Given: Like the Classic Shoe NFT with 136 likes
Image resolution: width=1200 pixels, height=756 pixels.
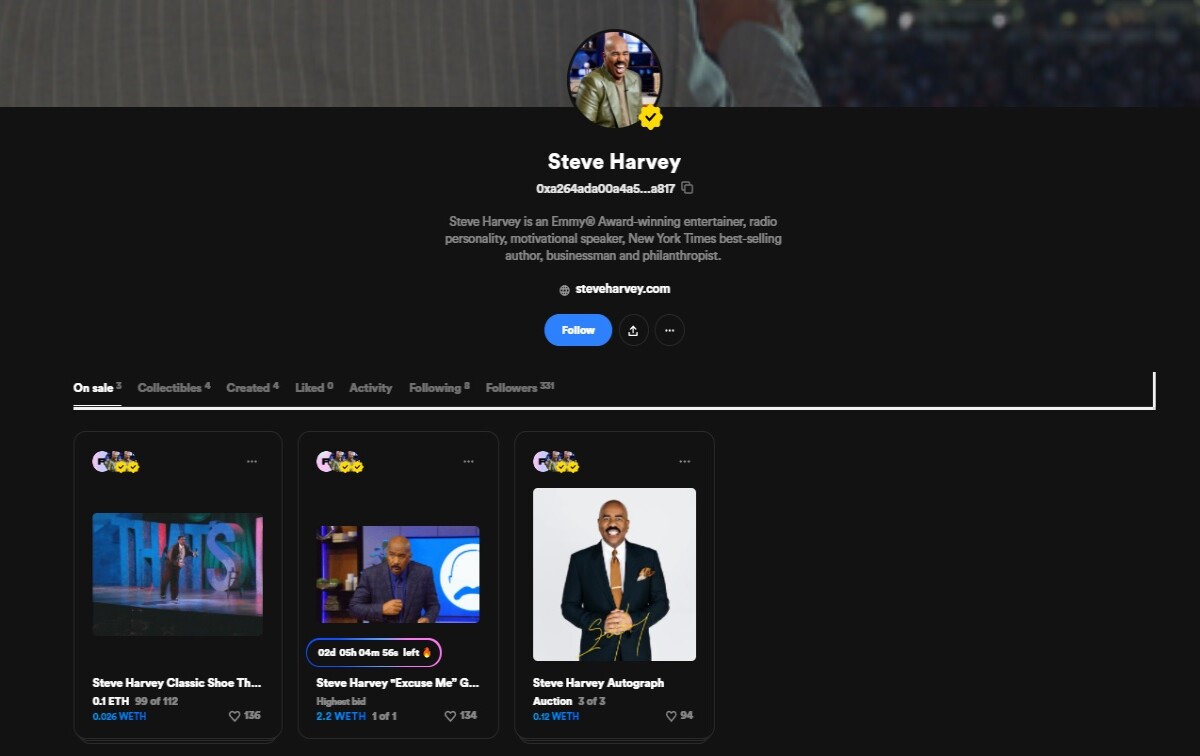Looking at the screenshot, I should point(235,716).
